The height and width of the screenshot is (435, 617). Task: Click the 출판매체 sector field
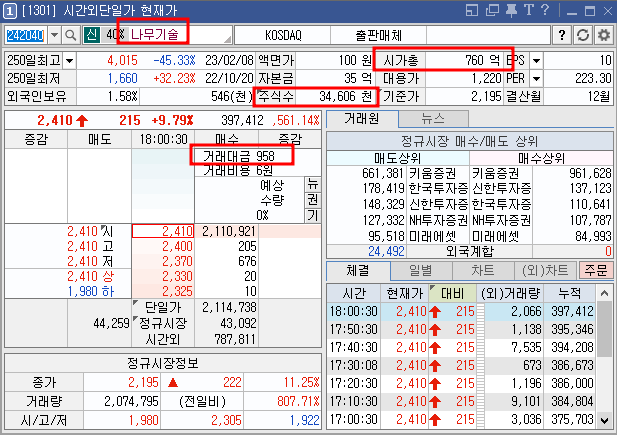coord(378,35)
